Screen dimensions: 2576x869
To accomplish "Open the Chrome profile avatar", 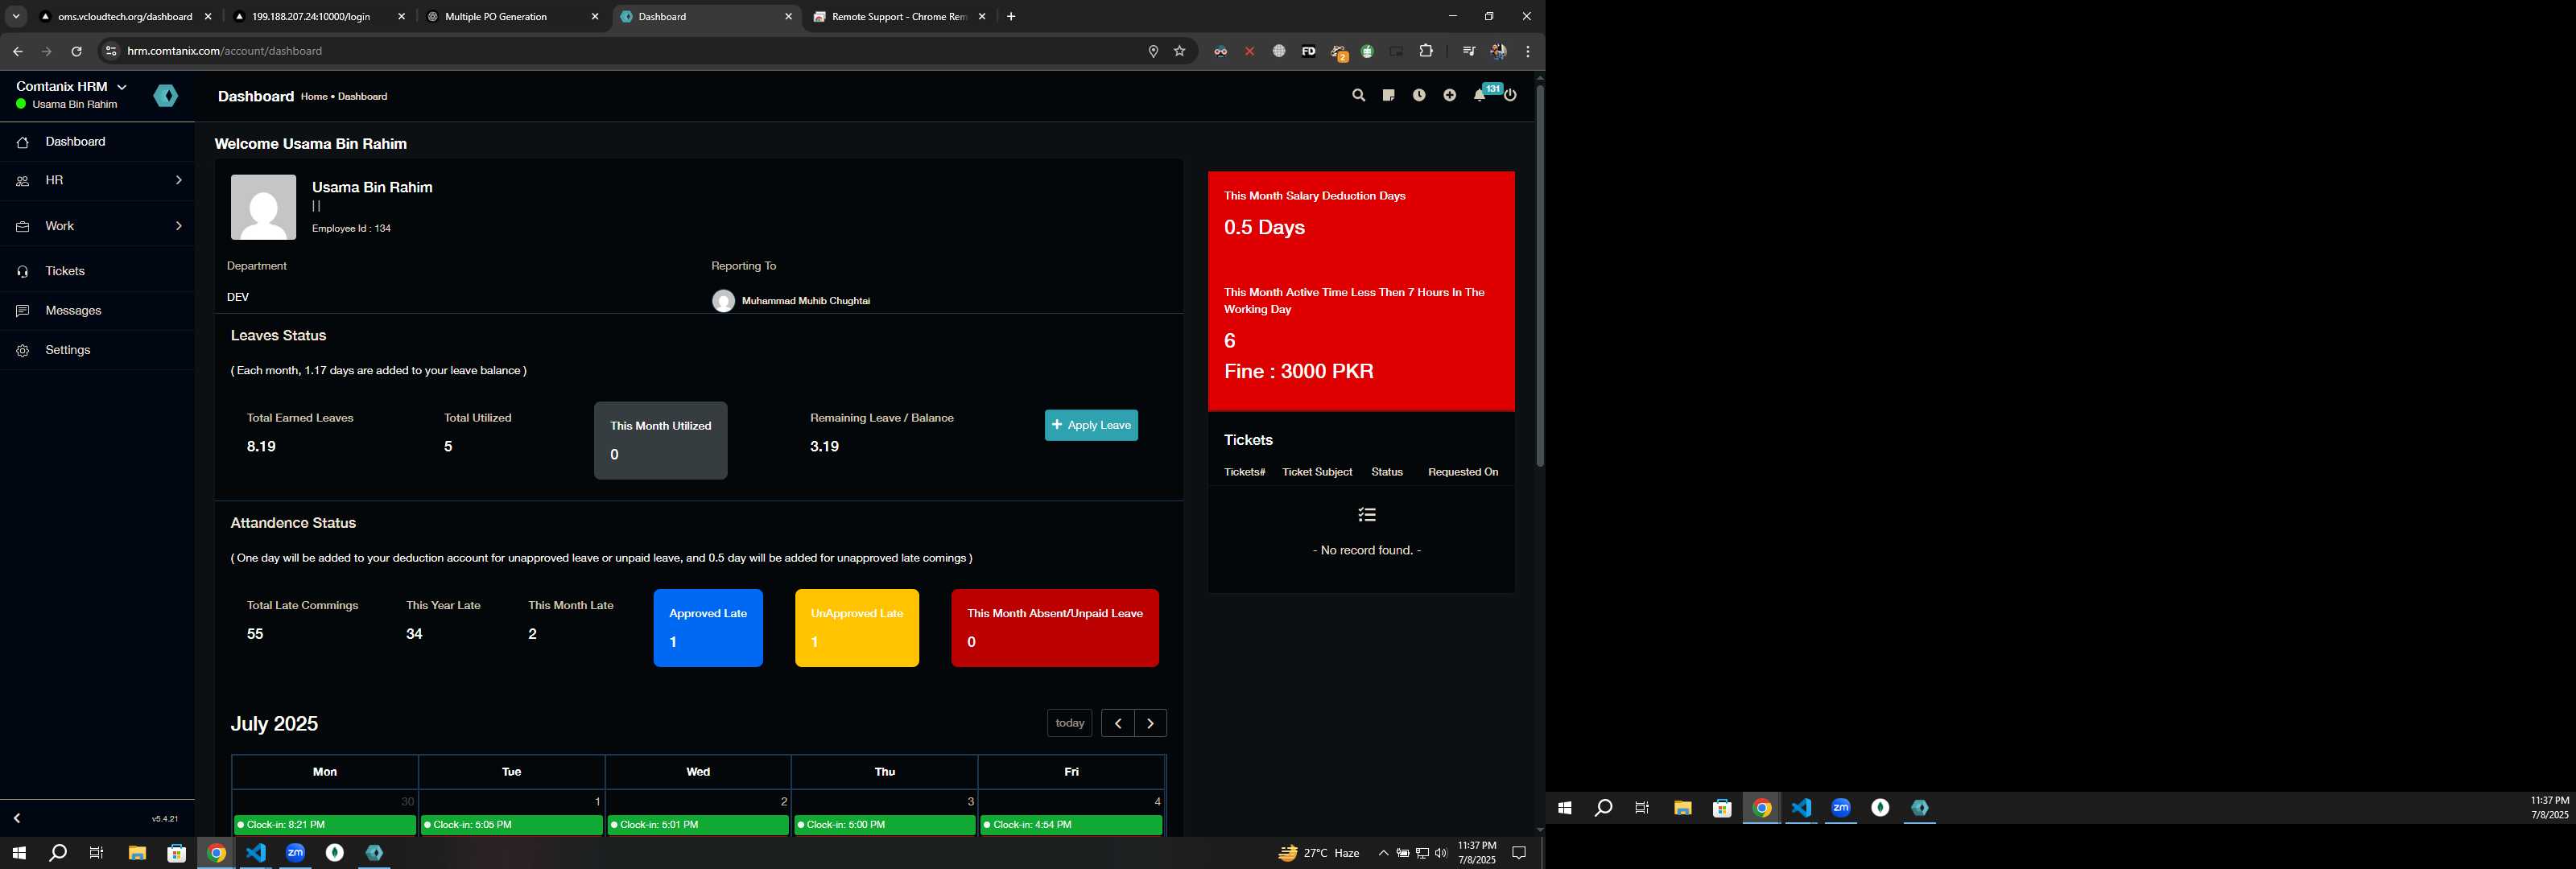I will tap(1498, 51).
